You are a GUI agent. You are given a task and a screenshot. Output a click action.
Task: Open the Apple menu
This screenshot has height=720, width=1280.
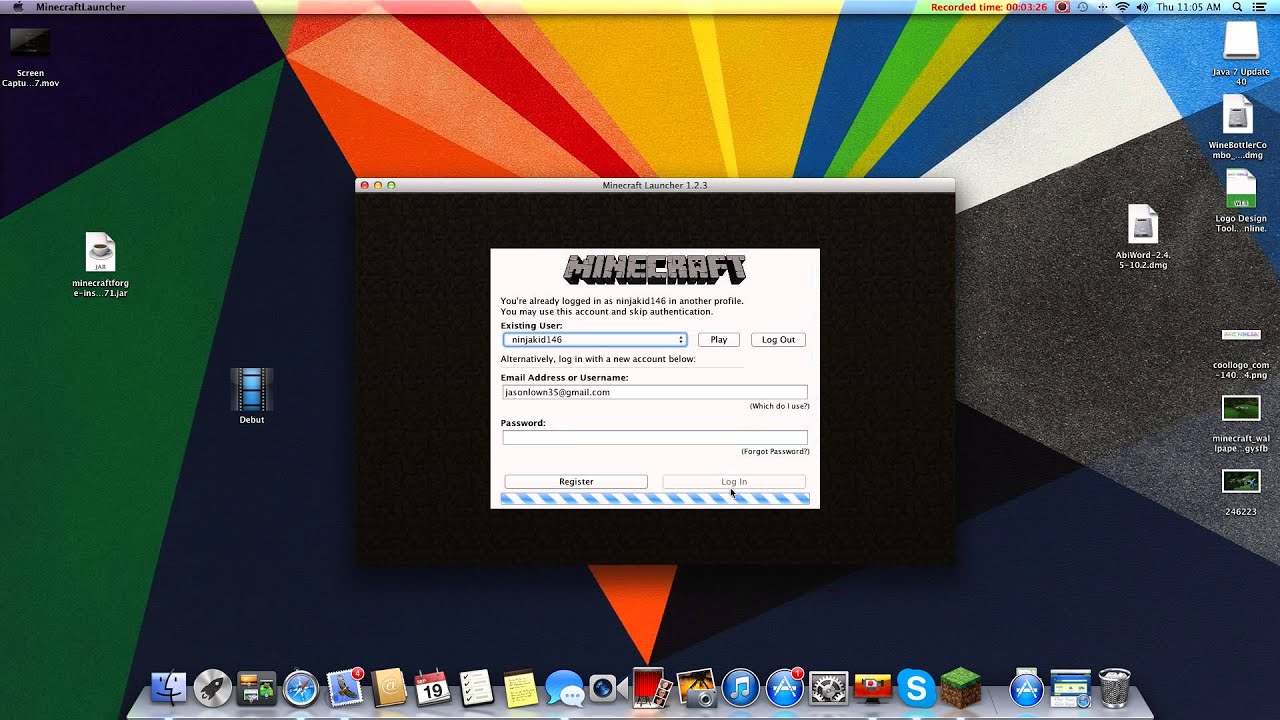click(17, 7)
